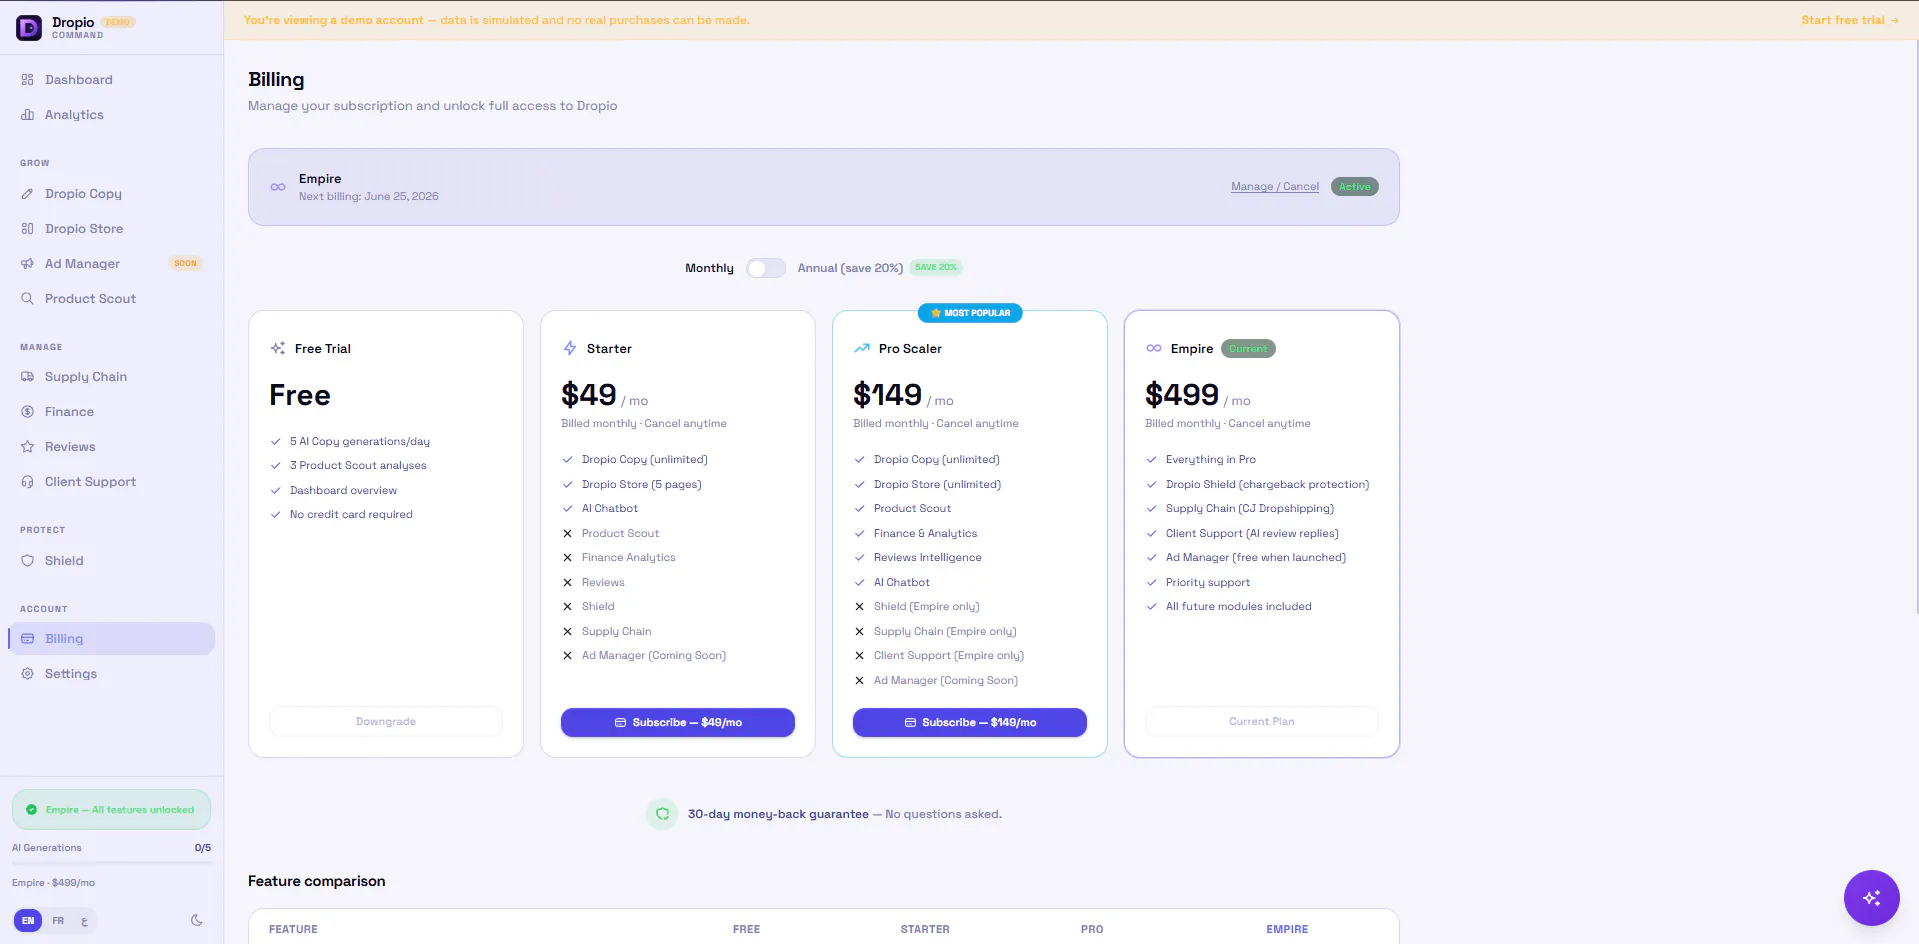Click the Client Support headset icon

click(28, 482)
